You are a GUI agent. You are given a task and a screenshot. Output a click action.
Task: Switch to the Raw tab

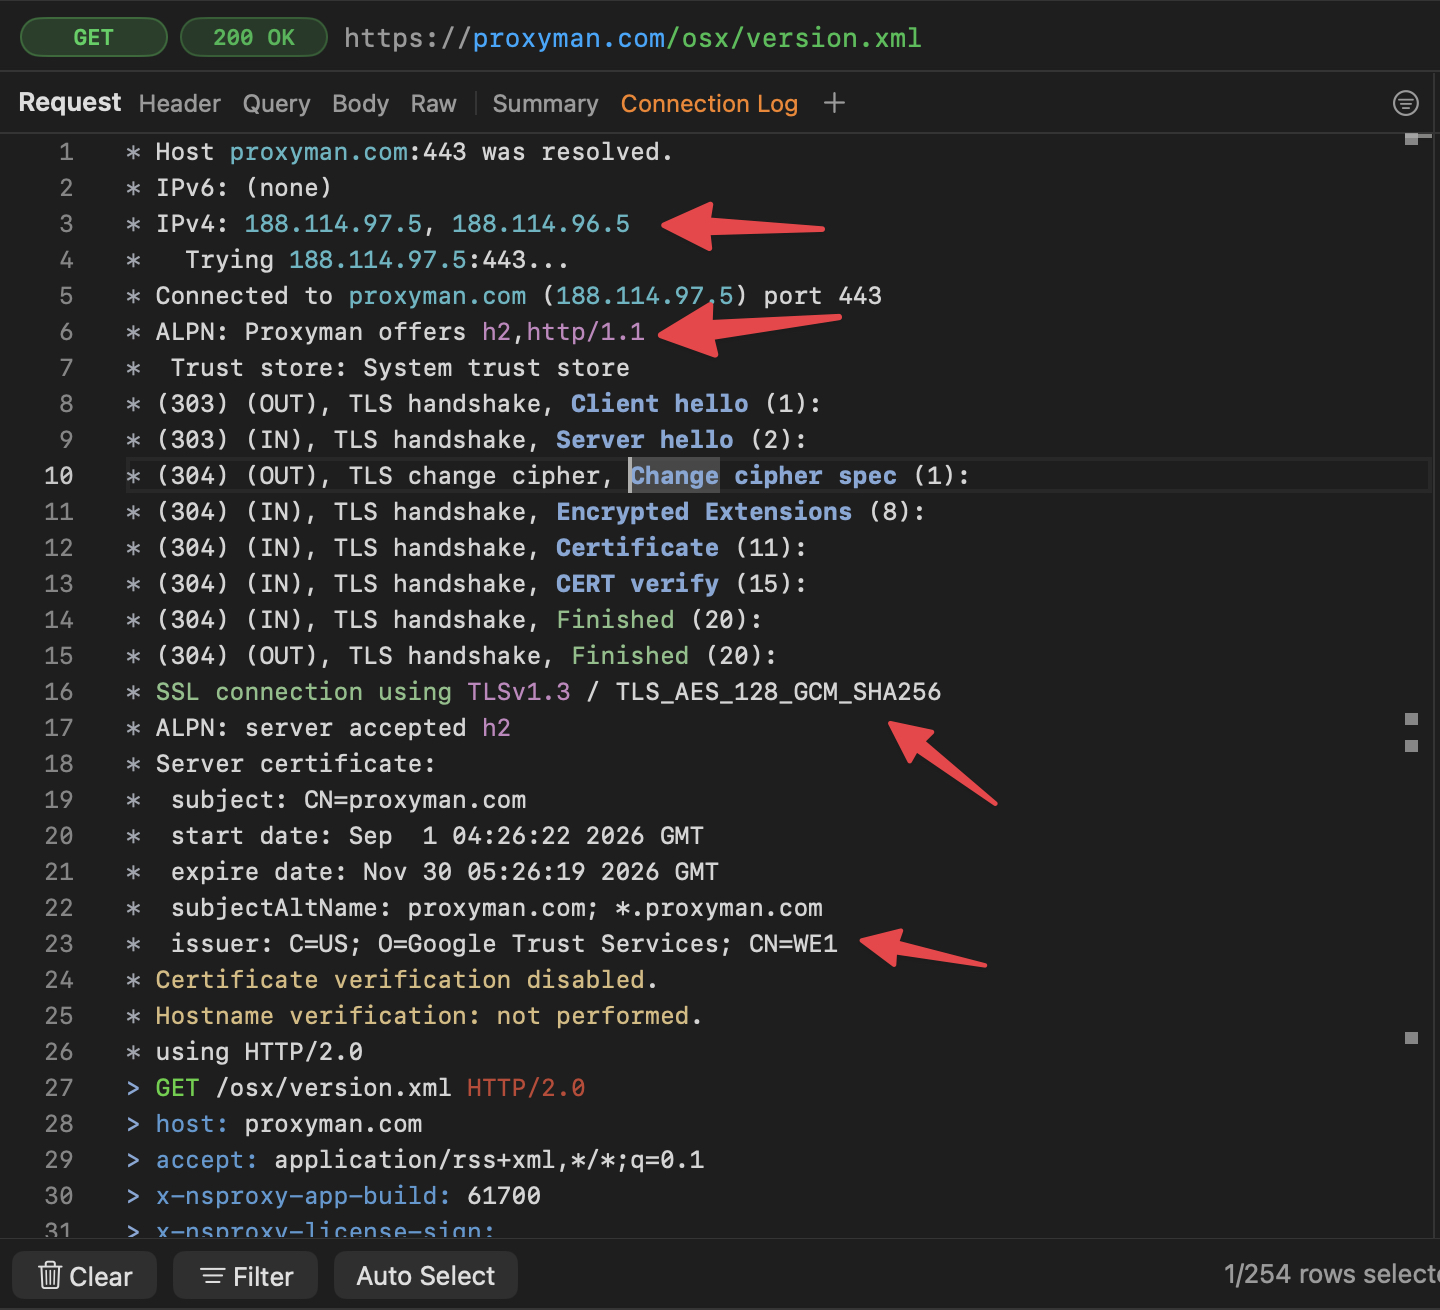(433, 104)
